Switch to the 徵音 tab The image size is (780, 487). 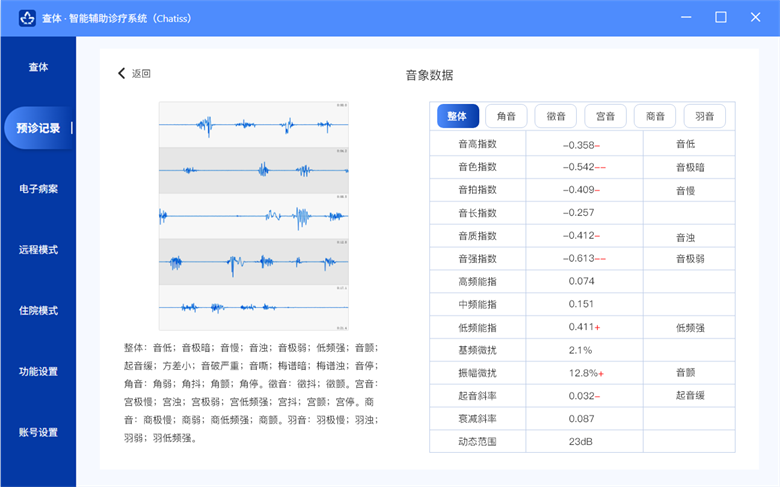point(556,116)
